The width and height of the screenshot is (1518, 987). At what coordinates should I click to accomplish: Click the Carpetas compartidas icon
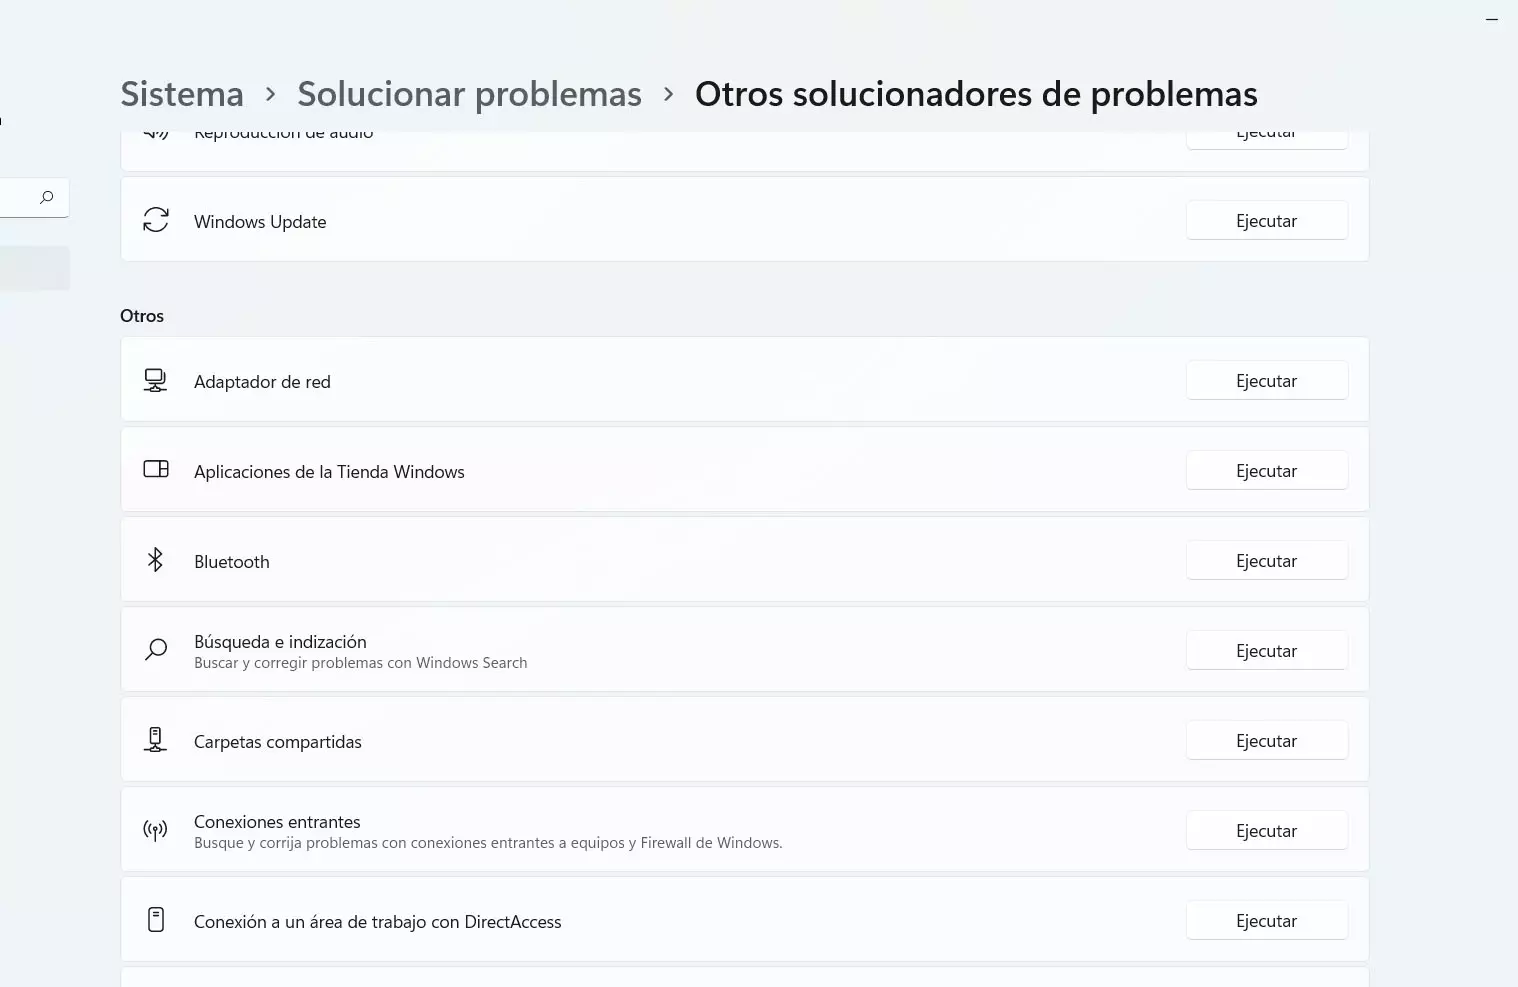click(155, 740)
